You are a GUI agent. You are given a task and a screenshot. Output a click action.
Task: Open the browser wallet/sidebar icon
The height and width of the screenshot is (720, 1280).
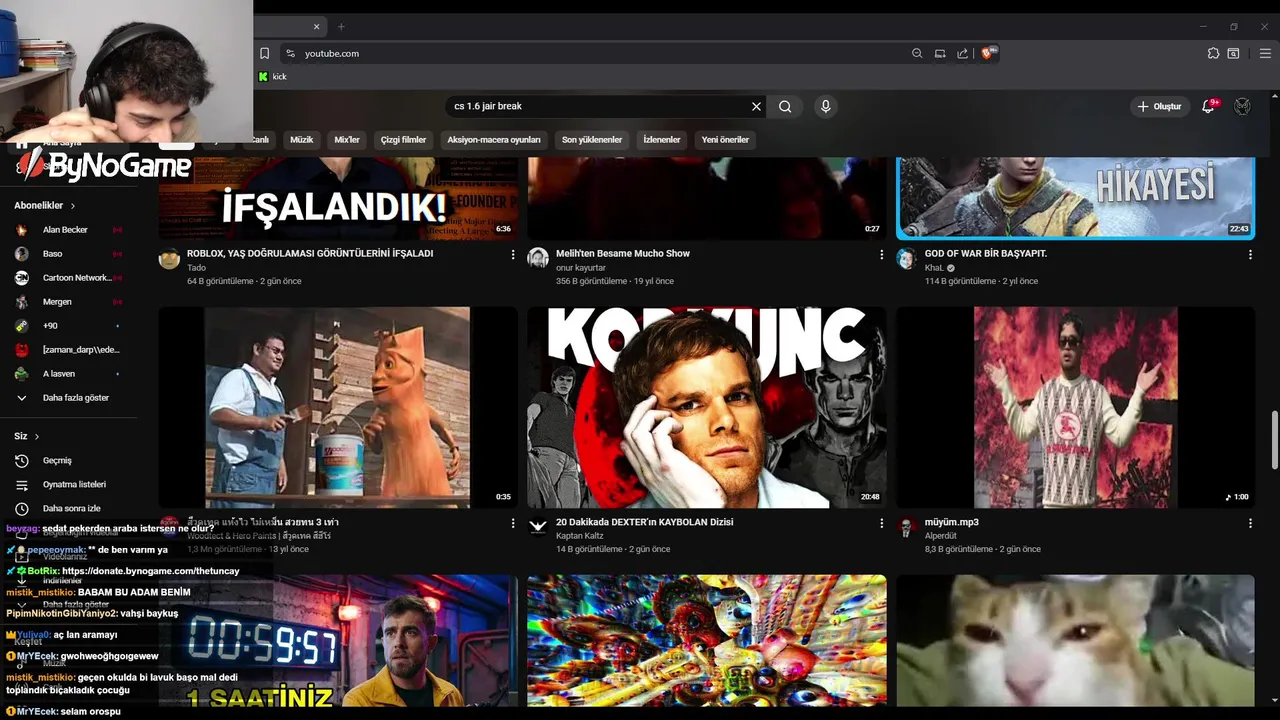[x=1234, y=53]
